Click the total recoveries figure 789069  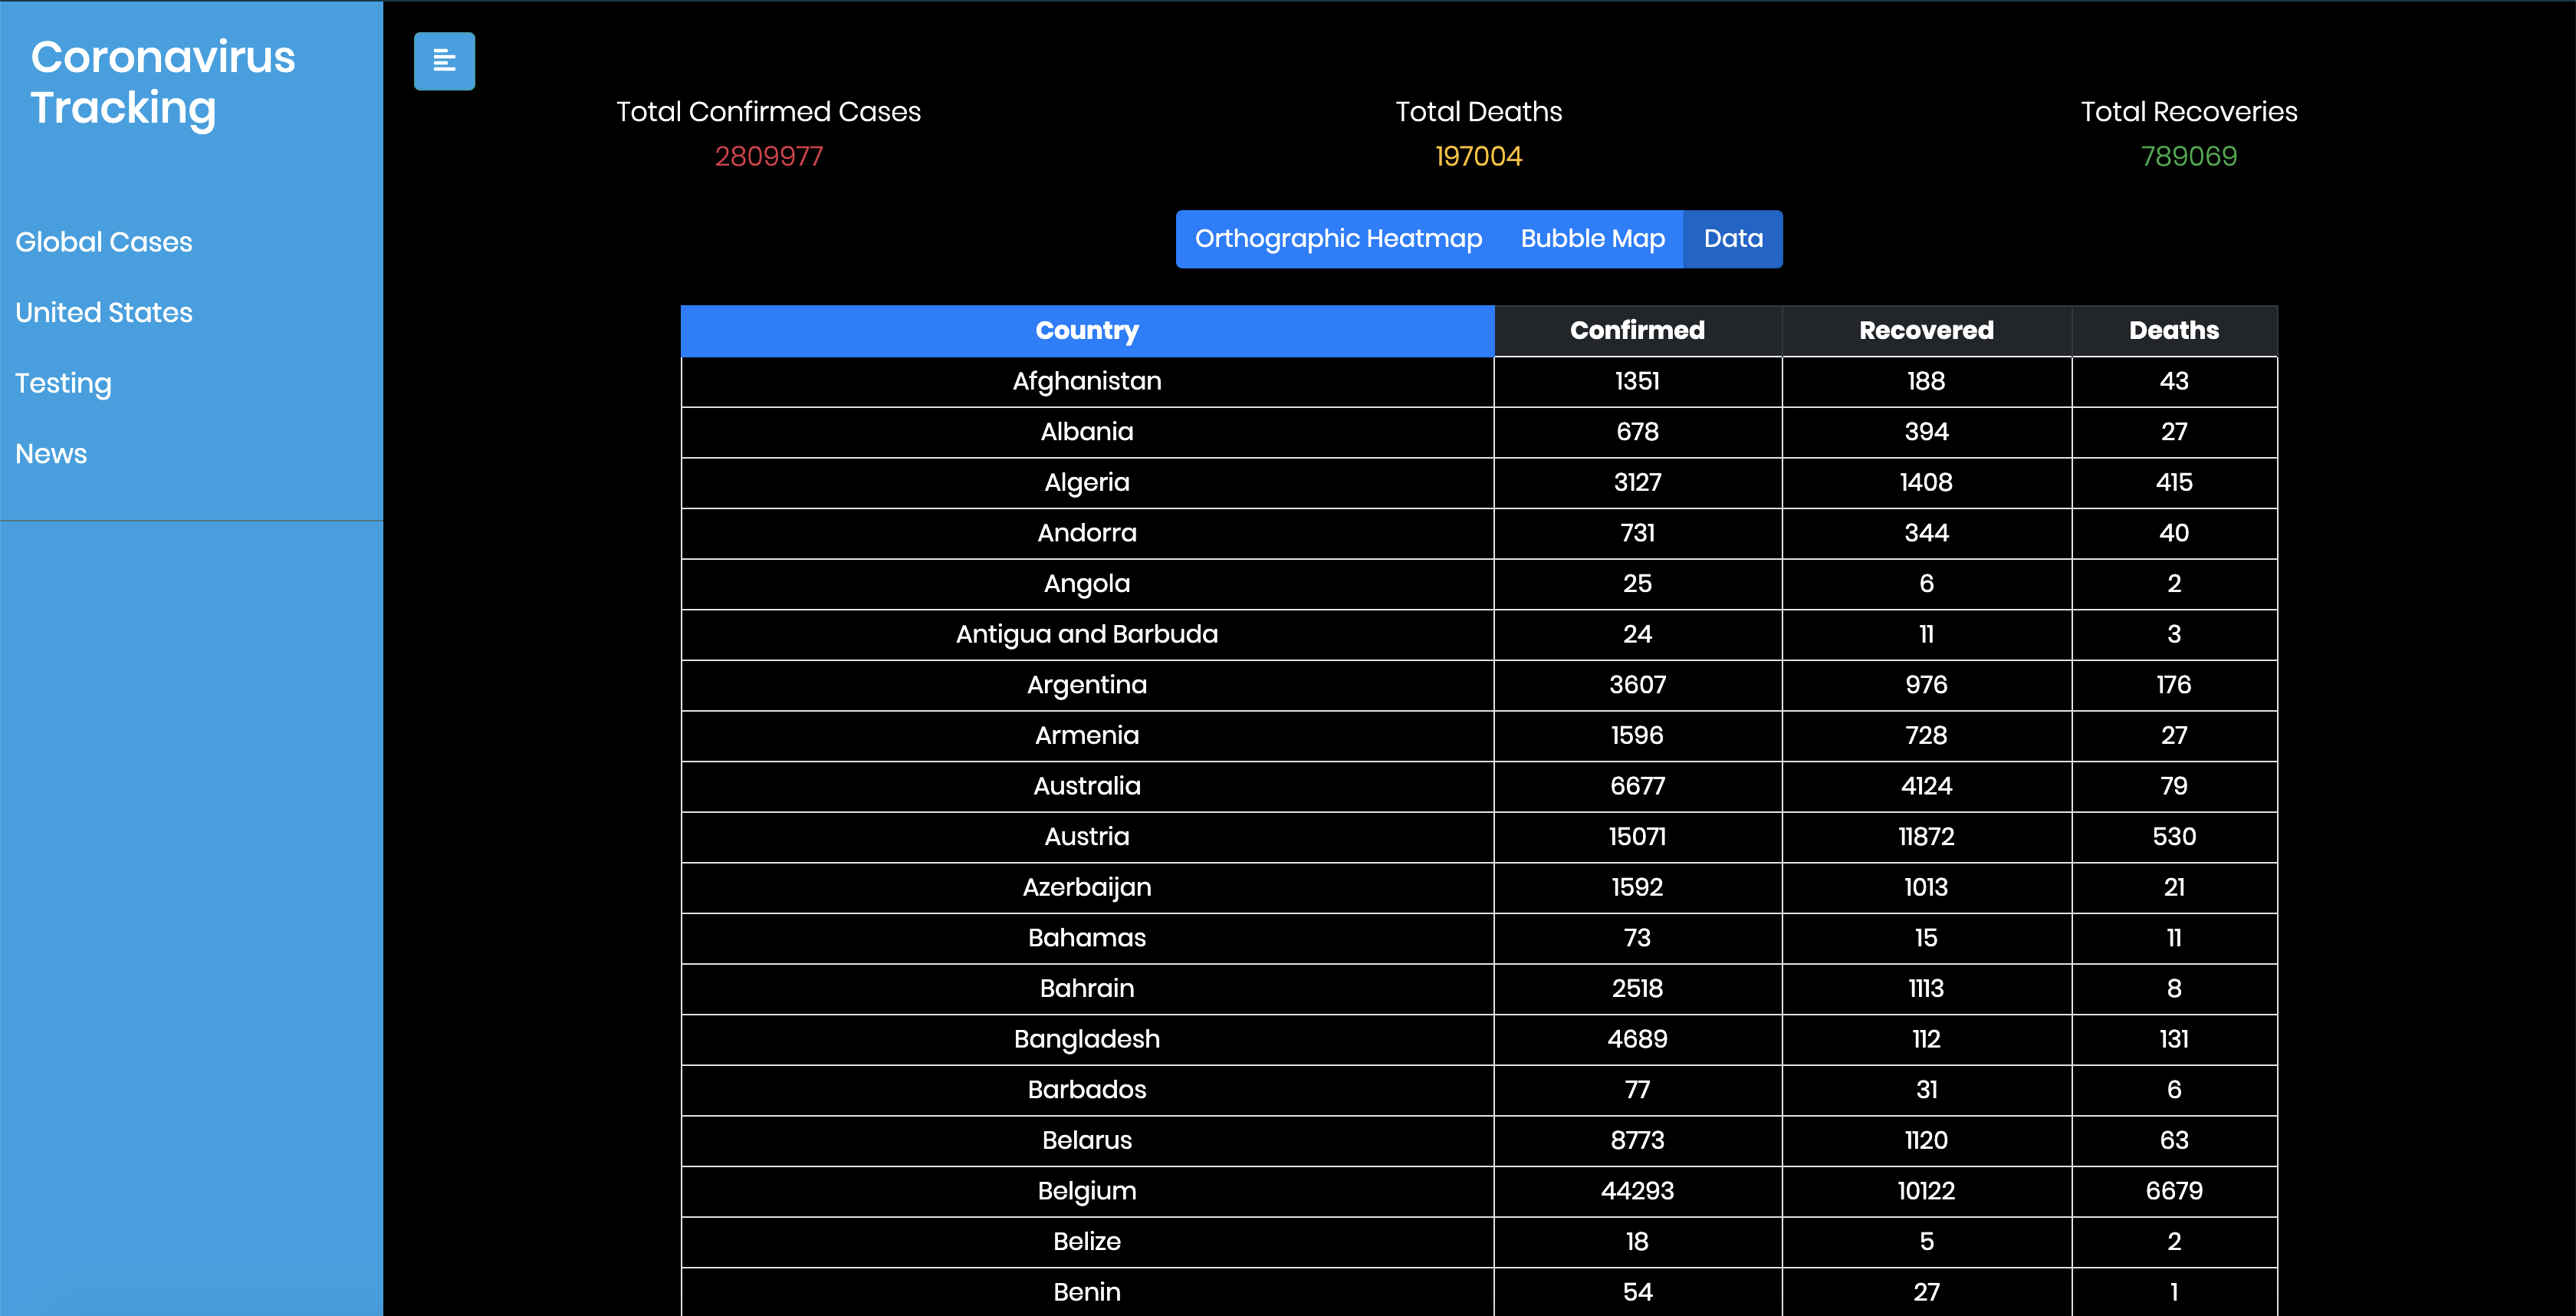pyautogui.click(x=2188, y=156)
